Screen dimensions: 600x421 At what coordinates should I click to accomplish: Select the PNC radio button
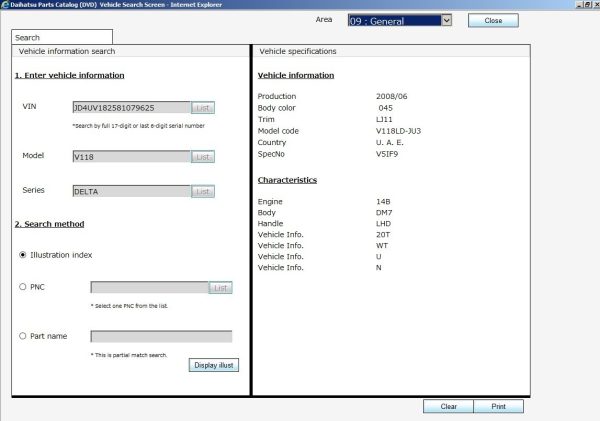tap(23, 287)
